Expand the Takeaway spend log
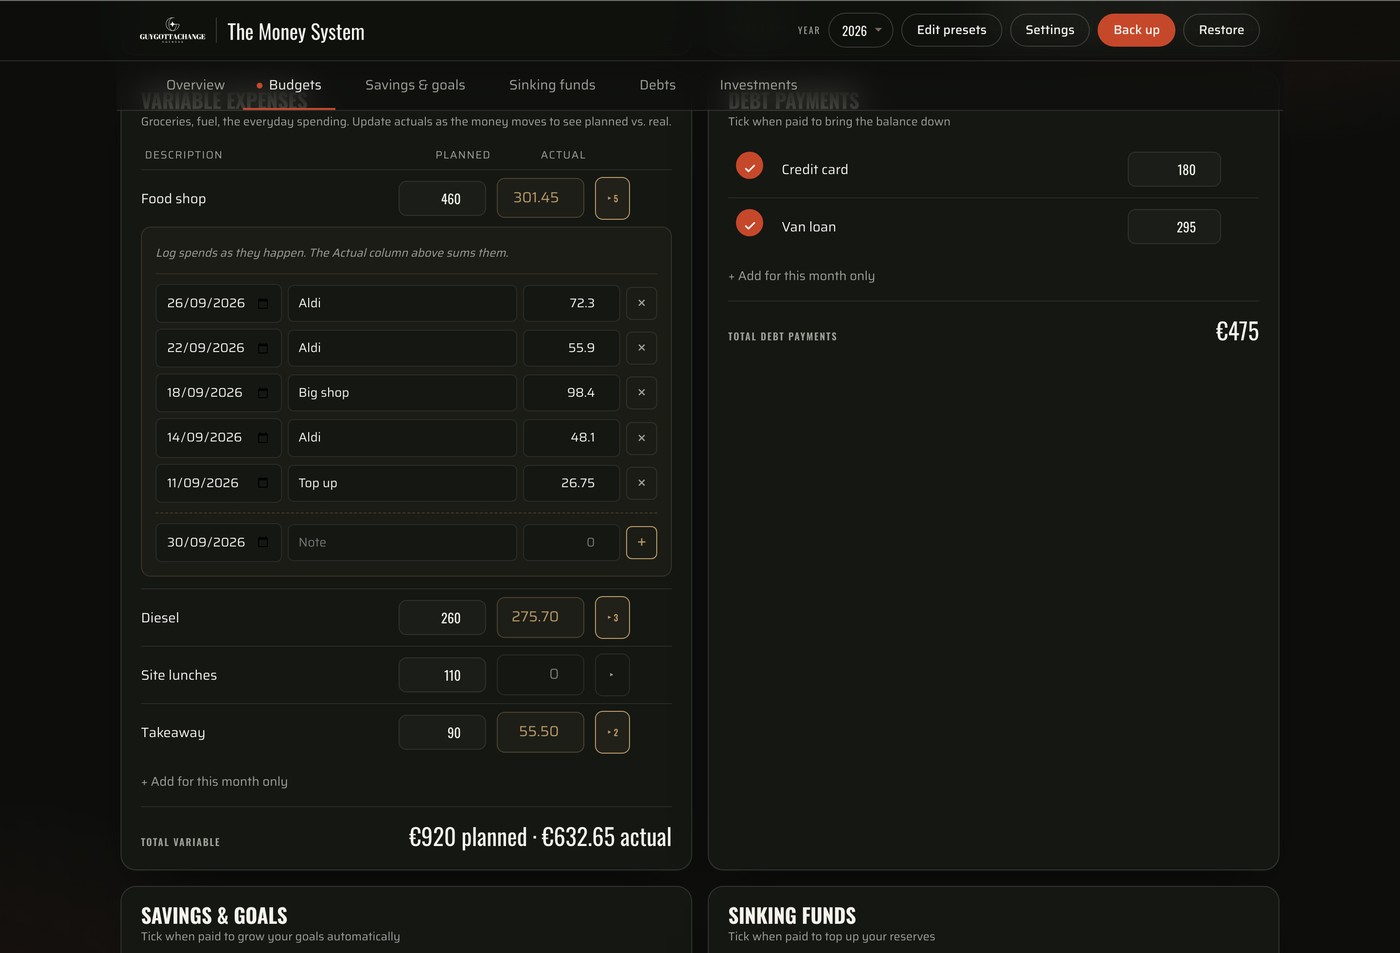Screen dimensions: 1400x953 [x=612, y=732]
